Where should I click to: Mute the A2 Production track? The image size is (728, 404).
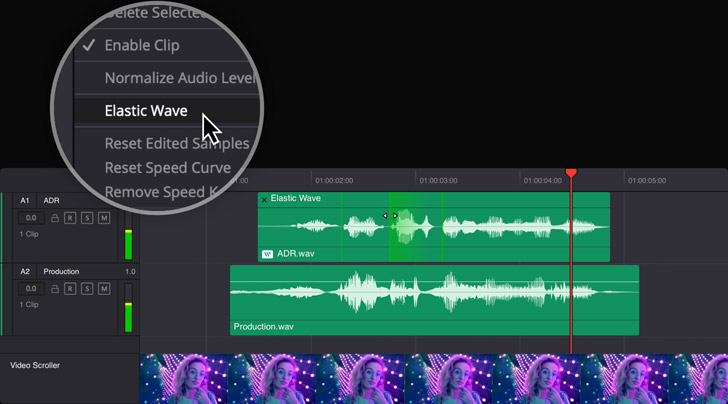click(103, 289)
